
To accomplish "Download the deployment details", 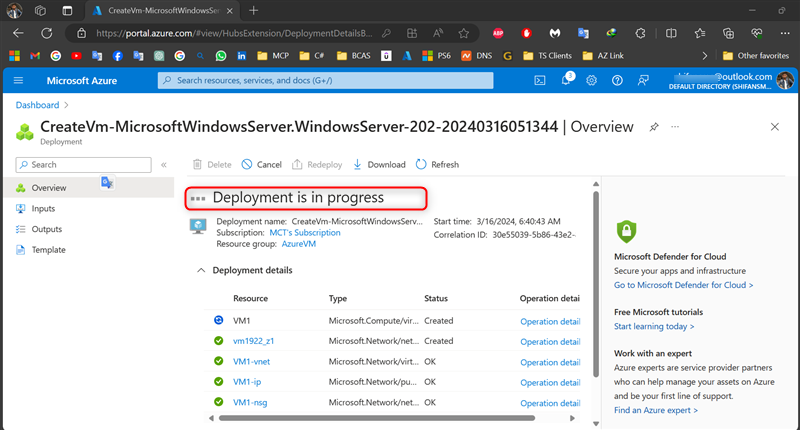I will click(379, 164).
